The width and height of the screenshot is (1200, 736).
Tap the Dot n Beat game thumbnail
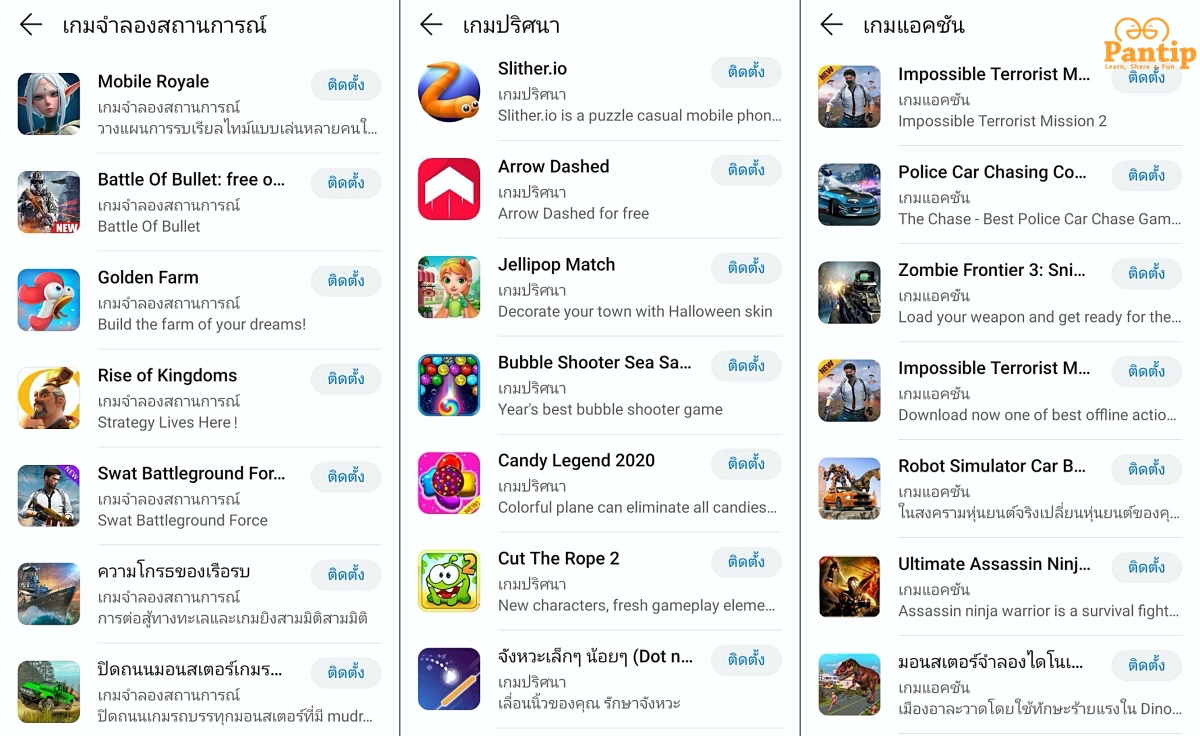tap(449, 679)
